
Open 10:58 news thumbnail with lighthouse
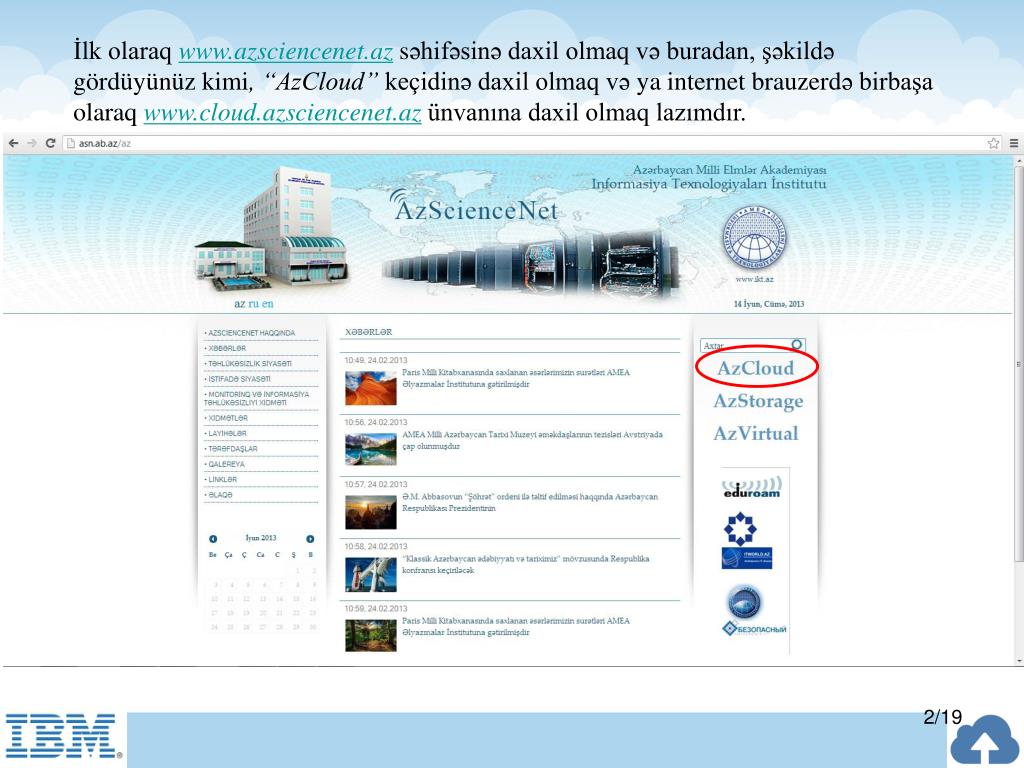pyautogui.click(x=370, y=574)
